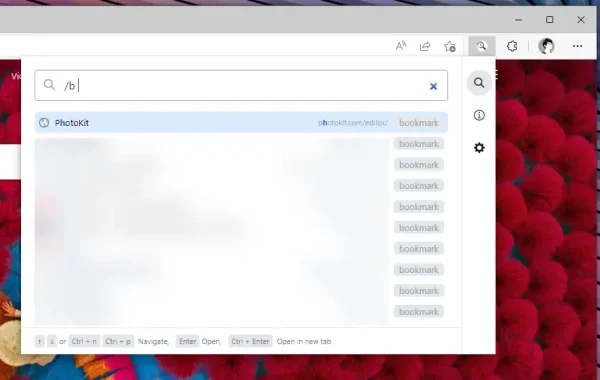Click inside the /b search input field
Image resolution: width=600 pixels, height=380 pixels.
tap(241, 86)
